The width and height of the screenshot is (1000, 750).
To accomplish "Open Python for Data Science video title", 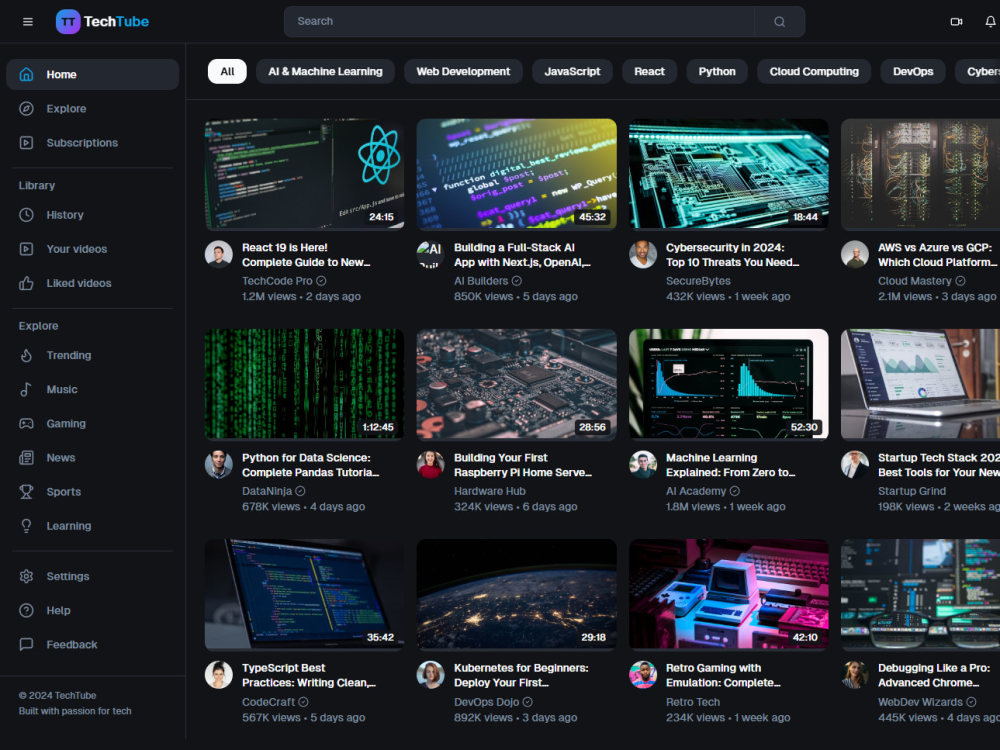I will point(311,465).
